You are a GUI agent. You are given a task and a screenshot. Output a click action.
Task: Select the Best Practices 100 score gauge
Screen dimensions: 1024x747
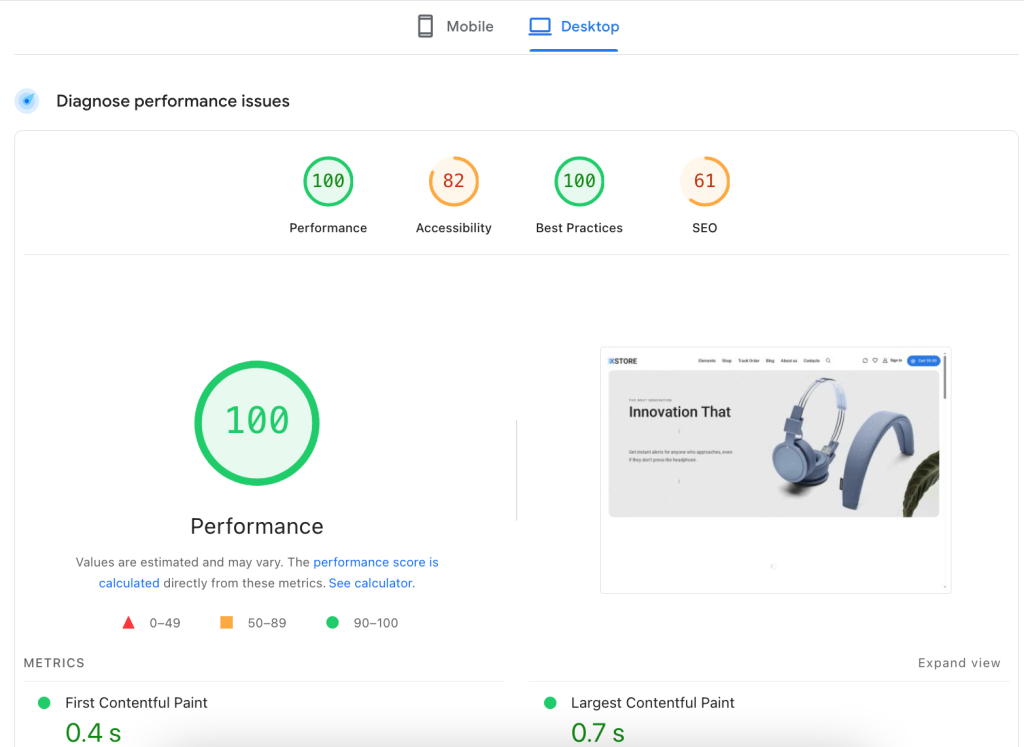click(579, 181)
